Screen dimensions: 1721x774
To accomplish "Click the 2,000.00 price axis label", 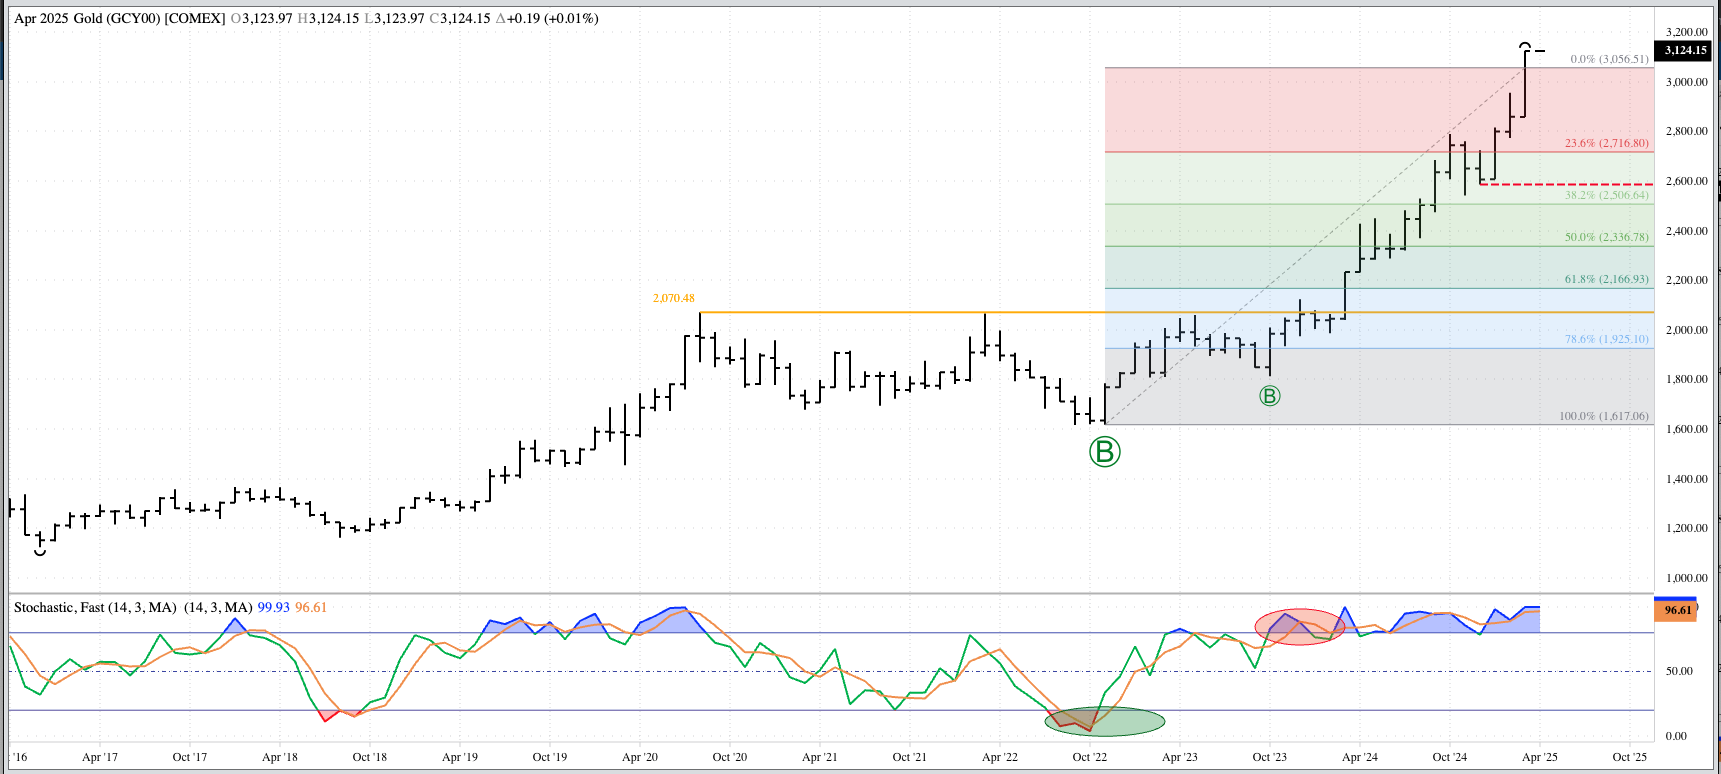I will click(1686, 330).
